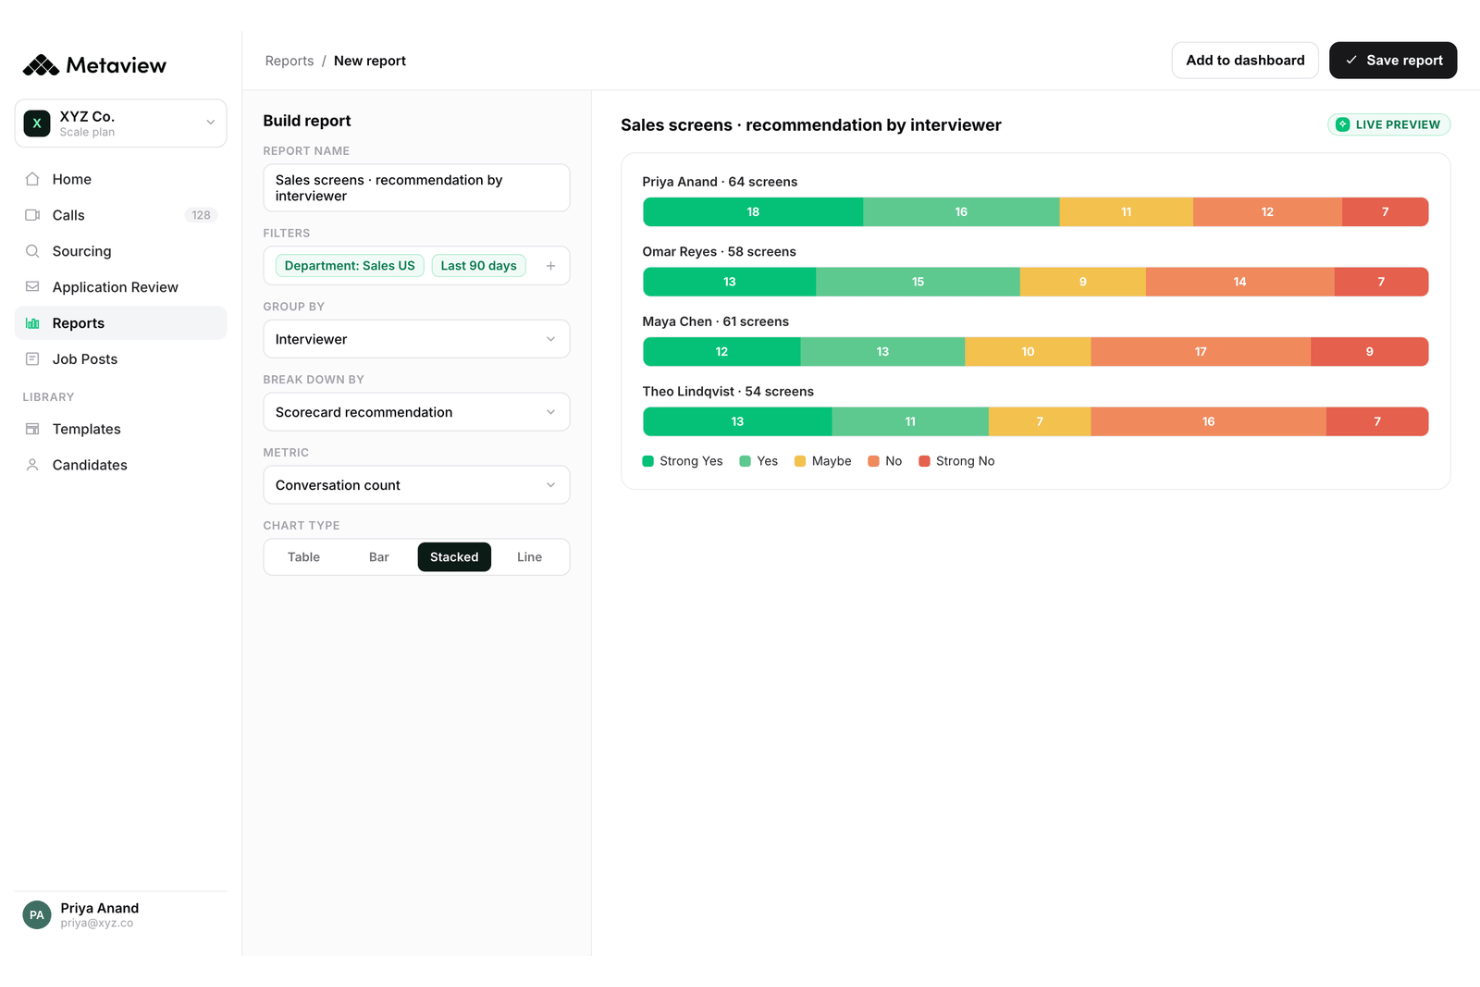Select the Bar chart type

[x=379, y=557]
